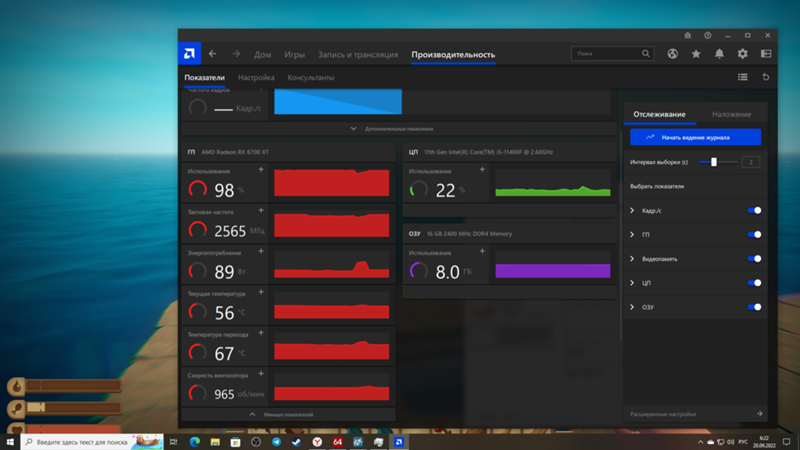Open the help question mark icon

(x=708, y=35)
